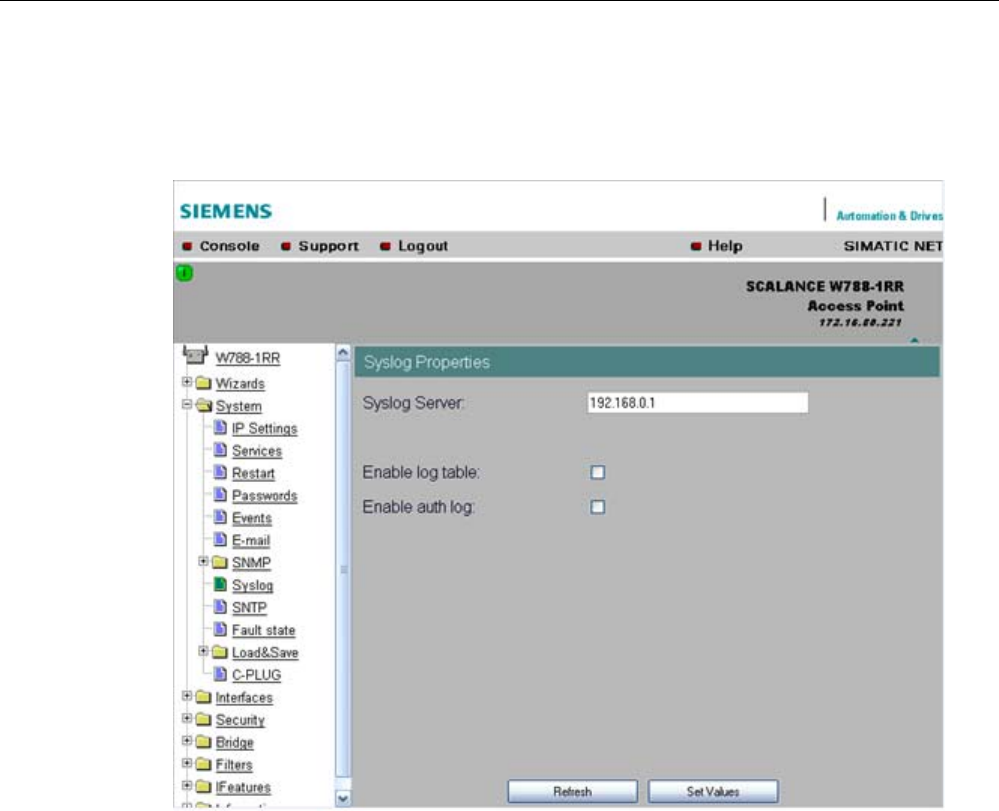The image size is (999, 811).
Task: Enable the auth log checkbox
Action: 598,507
